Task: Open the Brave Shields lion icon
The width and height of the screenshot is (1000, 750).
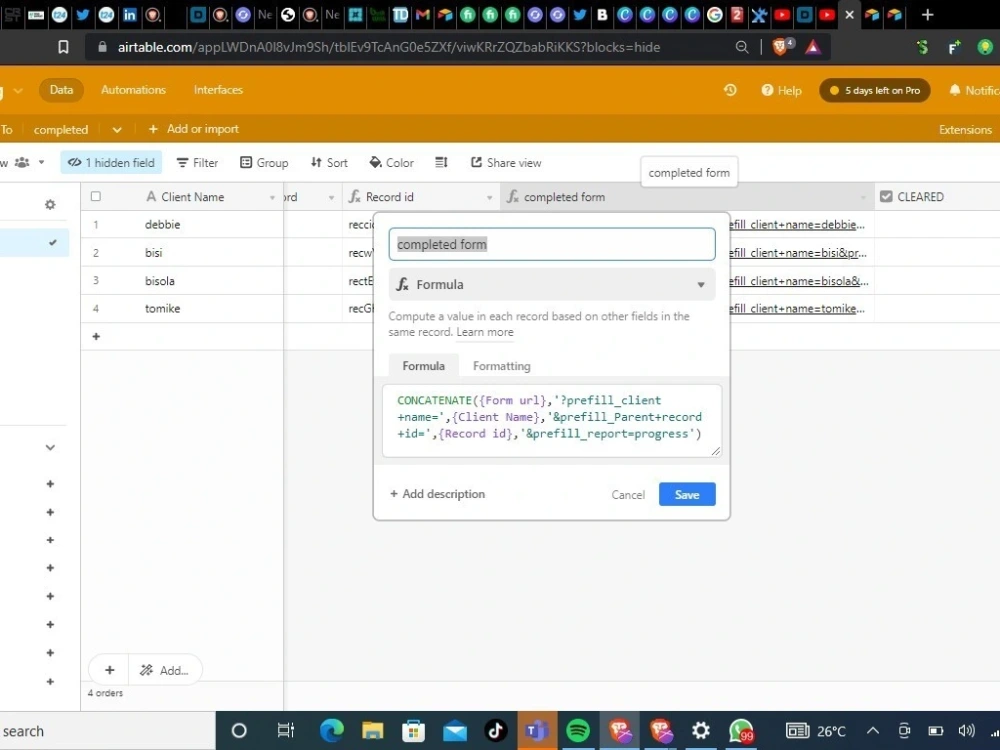Action: tap(779, 47)
